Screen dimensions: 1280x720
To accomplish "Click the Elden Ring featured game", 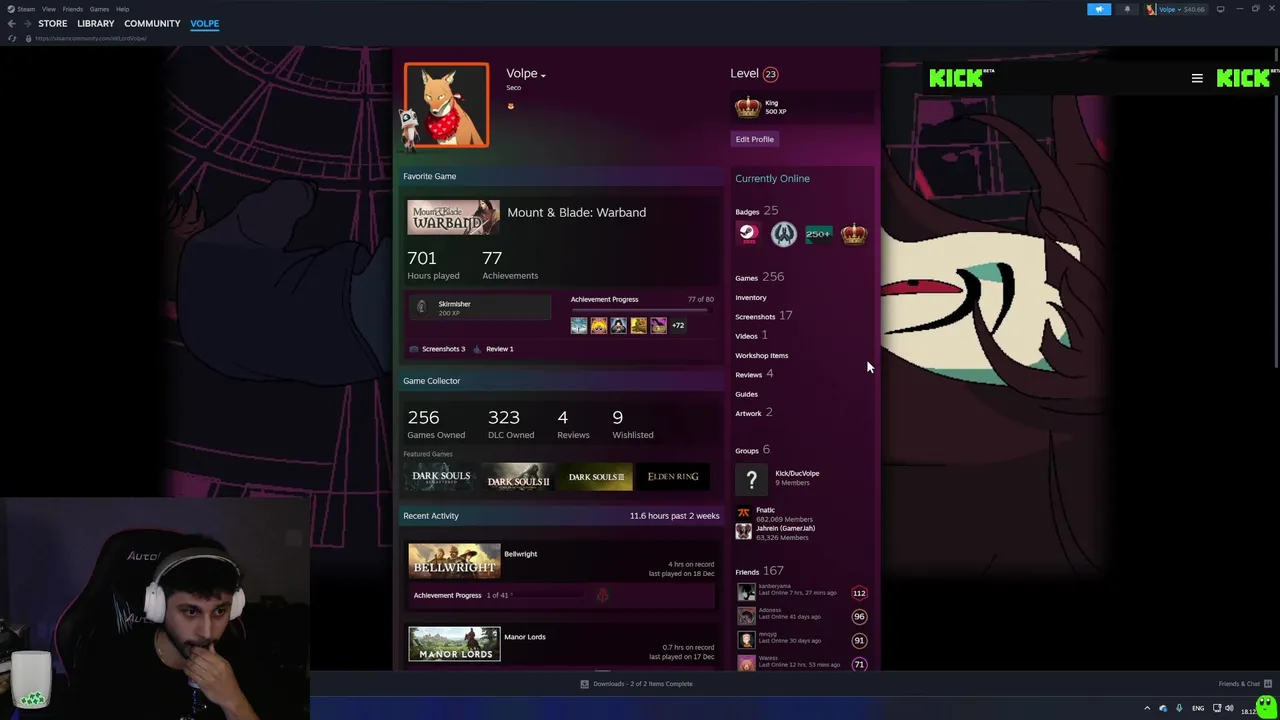I will pyautogui.click(x=673, y=477).
